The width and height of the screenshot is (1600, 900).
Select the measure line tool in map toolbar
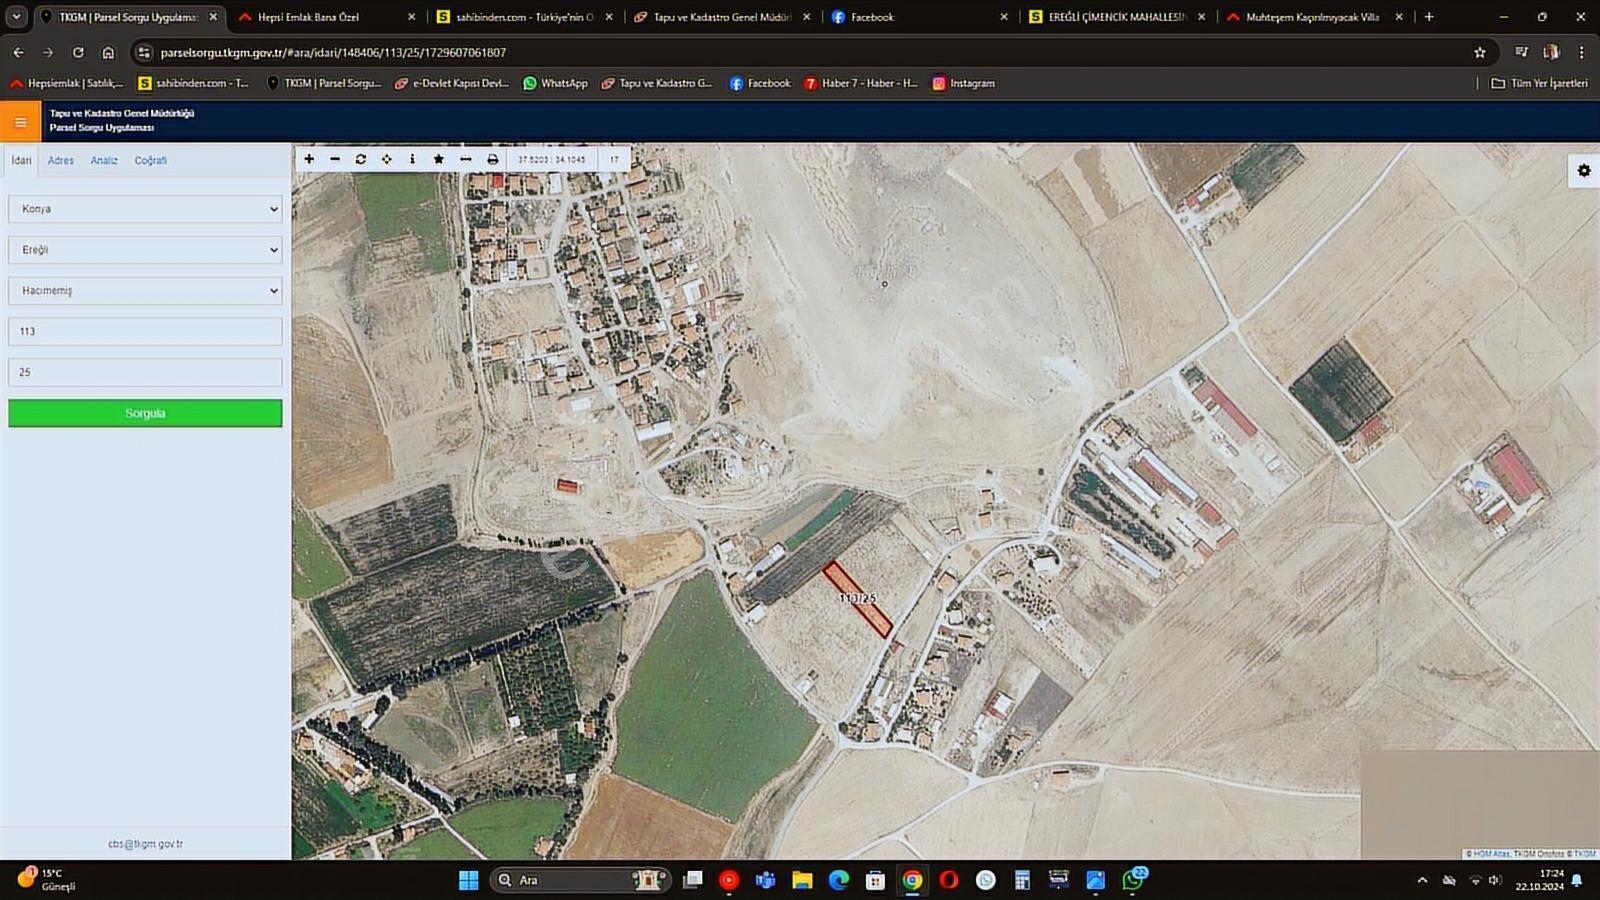[x=465, y=159]
